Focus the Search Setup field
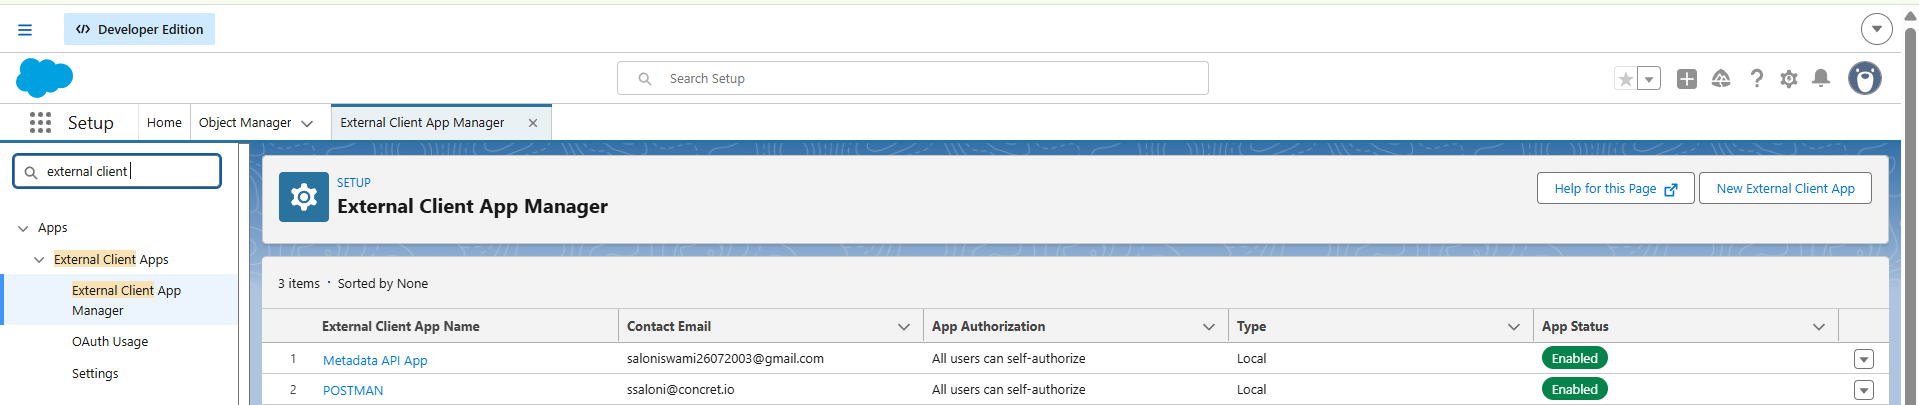Viewport: 1919px width, 405px height. tap(912, 78)
